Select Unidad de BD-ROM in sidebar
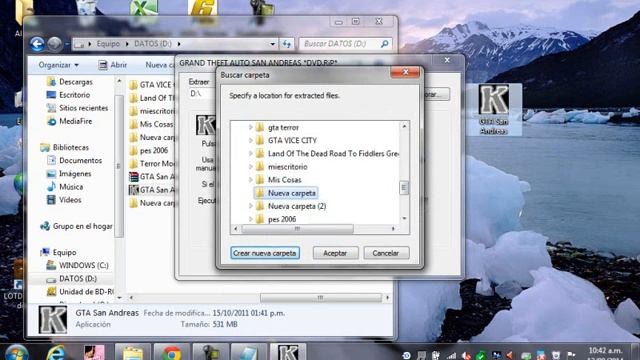640x360 pixels. [80, 292]
